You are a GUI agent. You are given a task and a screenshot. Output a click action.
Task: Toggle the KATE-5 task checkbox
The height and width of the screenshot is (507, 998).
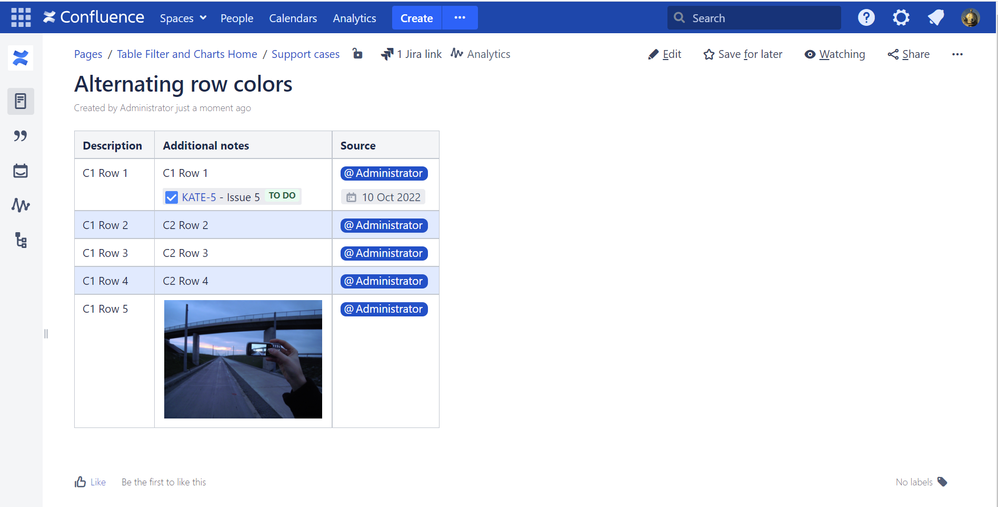(171, 197)
